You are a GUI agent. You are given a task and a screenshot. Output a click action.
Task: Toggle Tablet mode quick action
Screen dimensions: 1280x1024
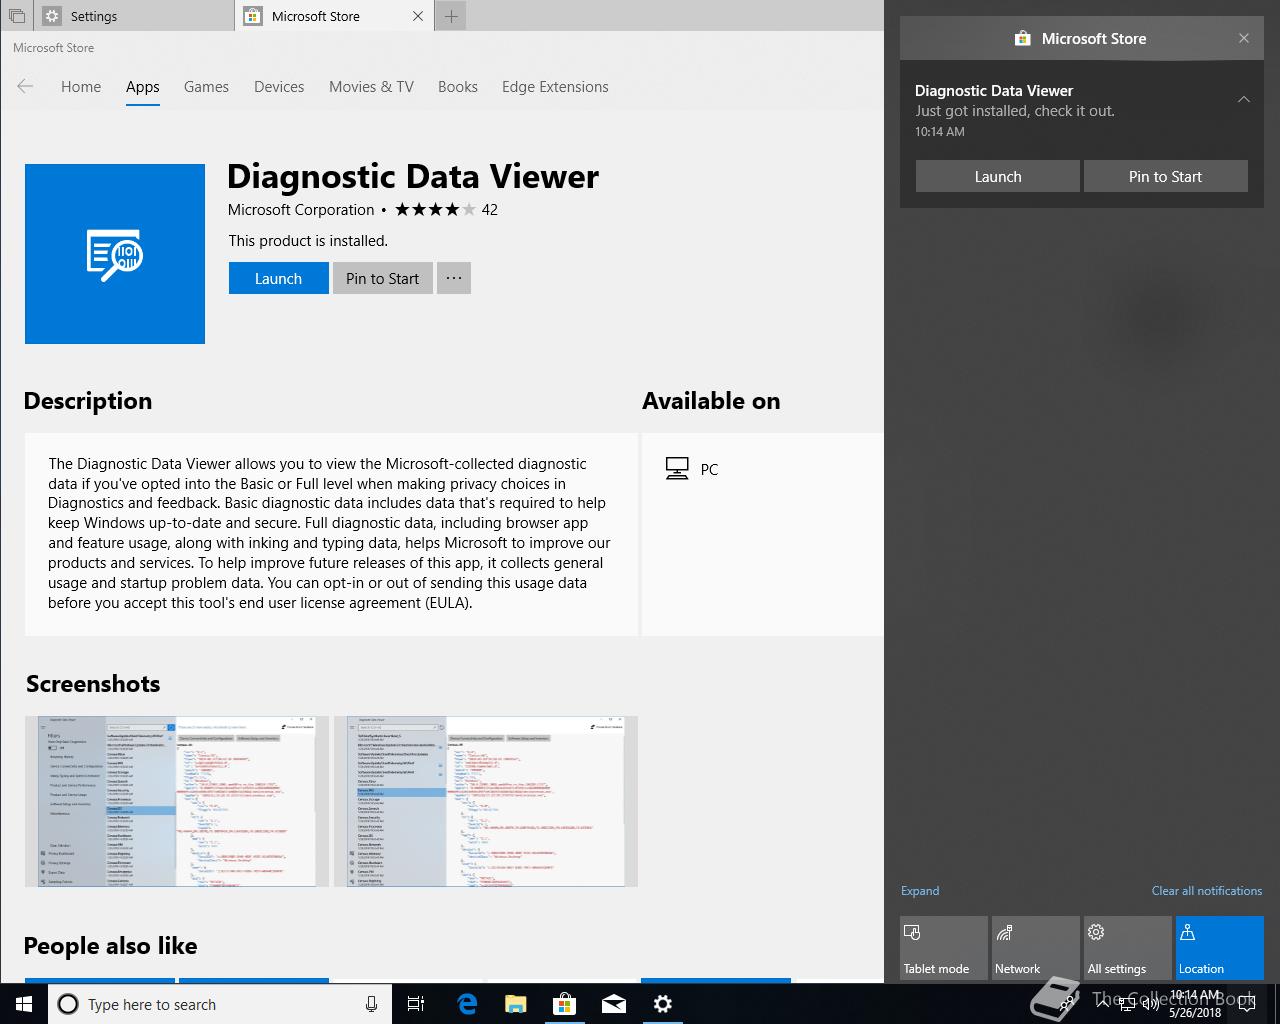[944, 948]
